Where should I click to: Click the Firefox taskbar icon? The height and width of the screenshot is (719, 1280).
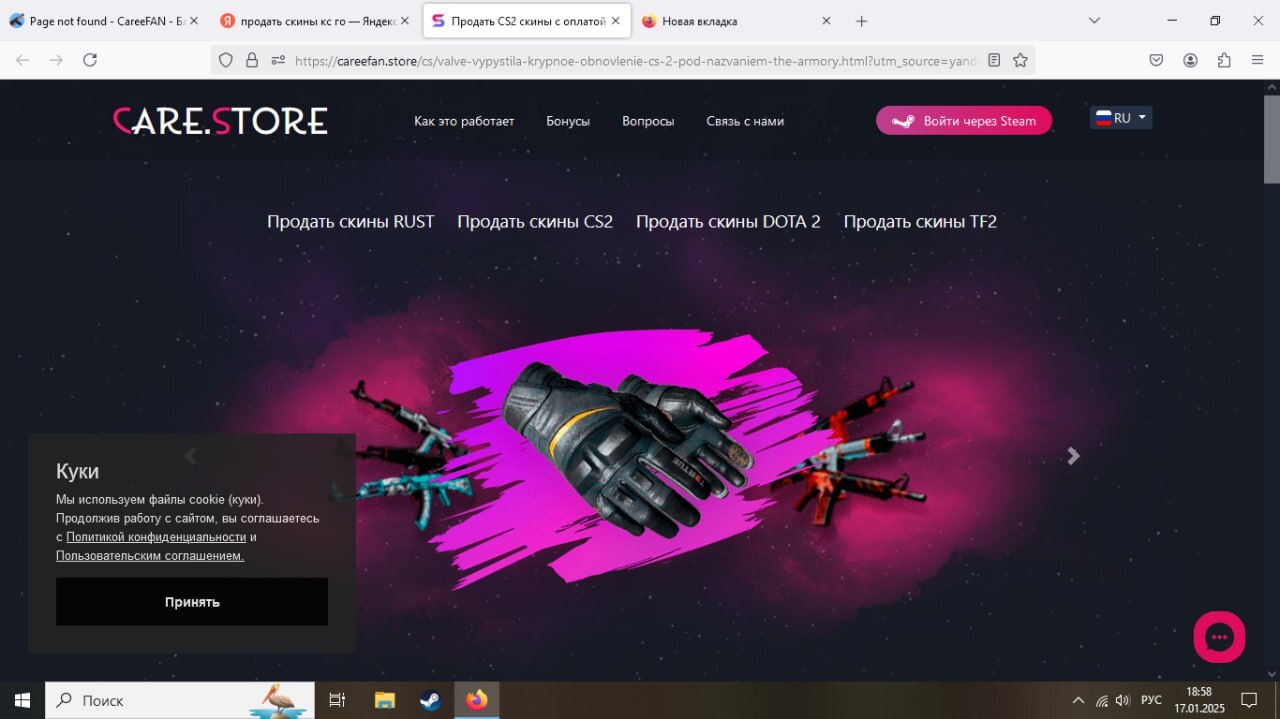[x=477, y=700]
